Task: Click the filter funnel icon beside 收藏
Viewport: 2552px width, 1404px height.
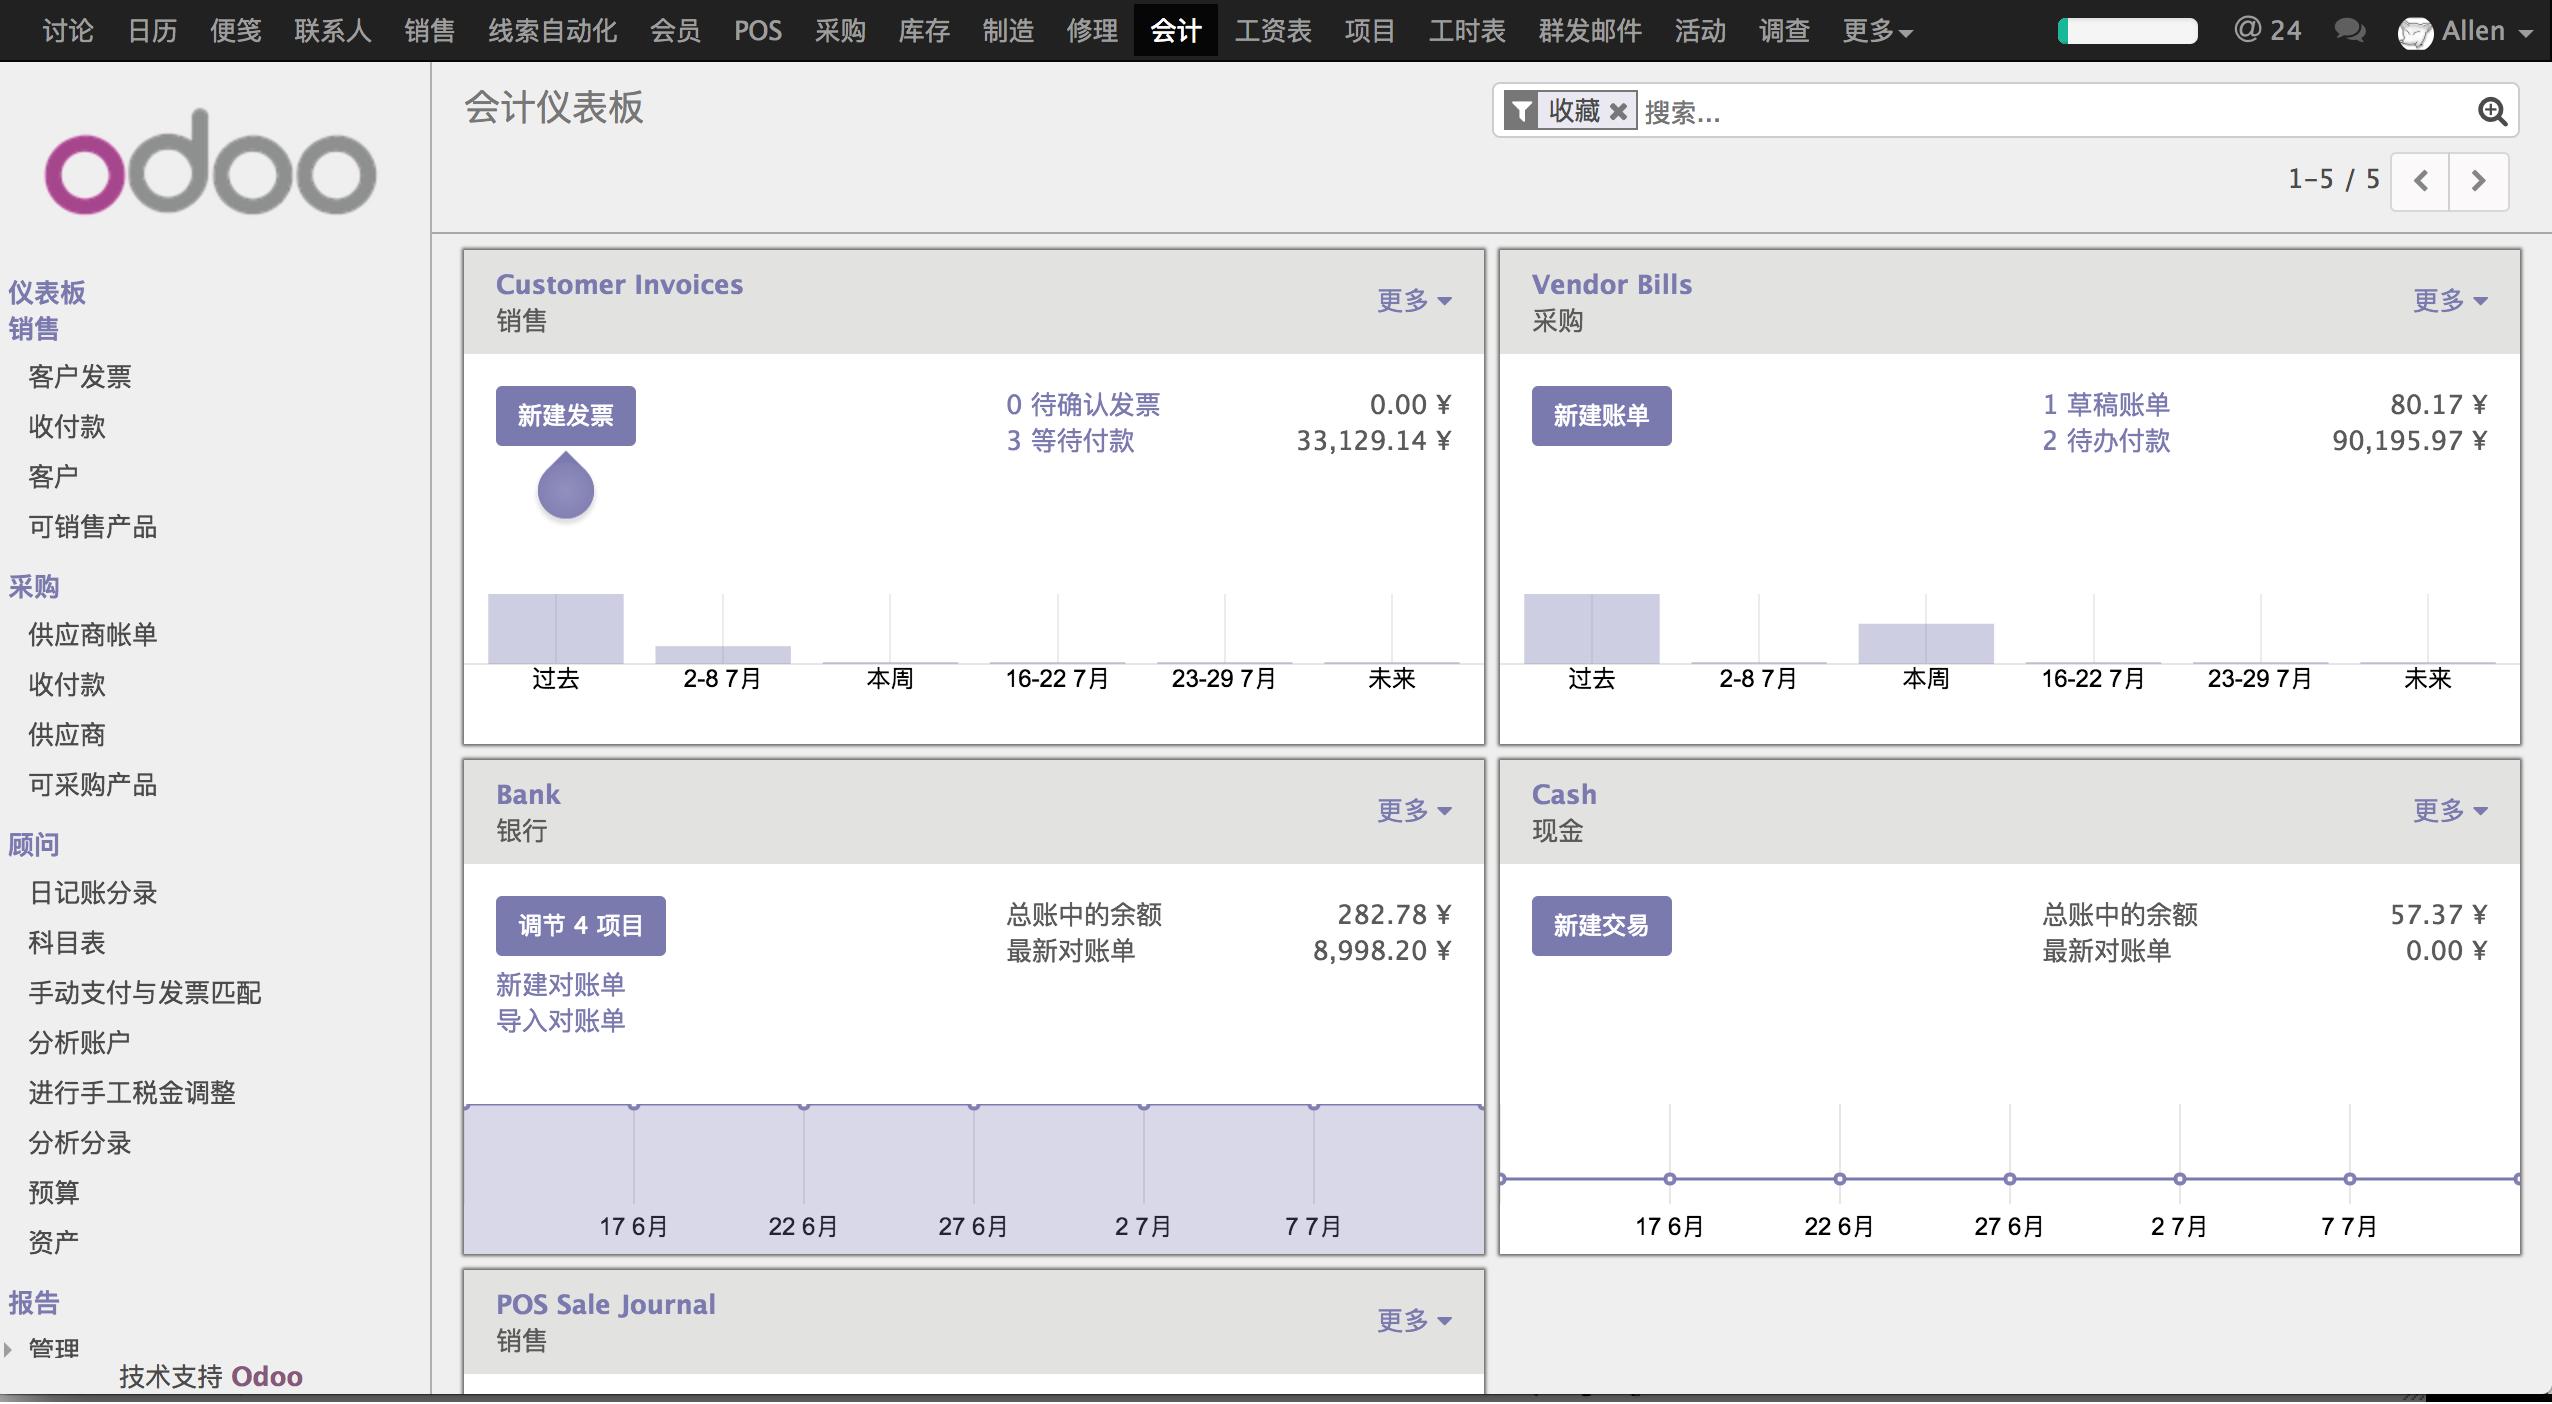Action: tap(1522, 111)
